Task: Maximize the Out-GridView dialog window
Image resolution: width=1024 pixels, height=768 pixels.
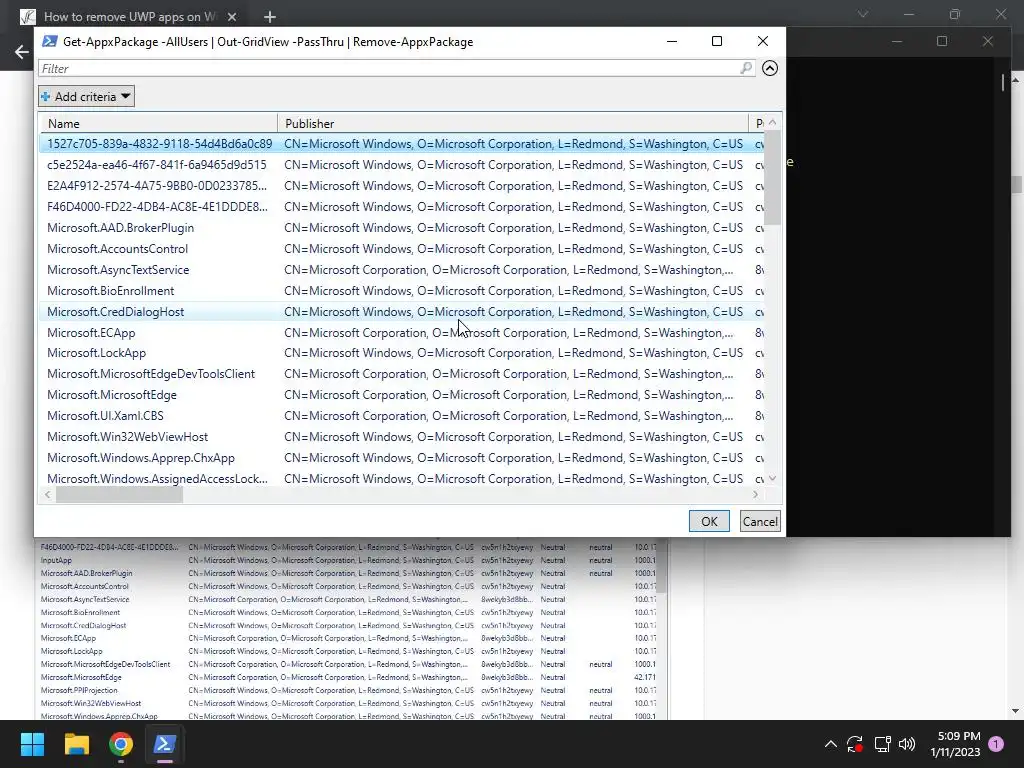Action: [x=716, y=41]
